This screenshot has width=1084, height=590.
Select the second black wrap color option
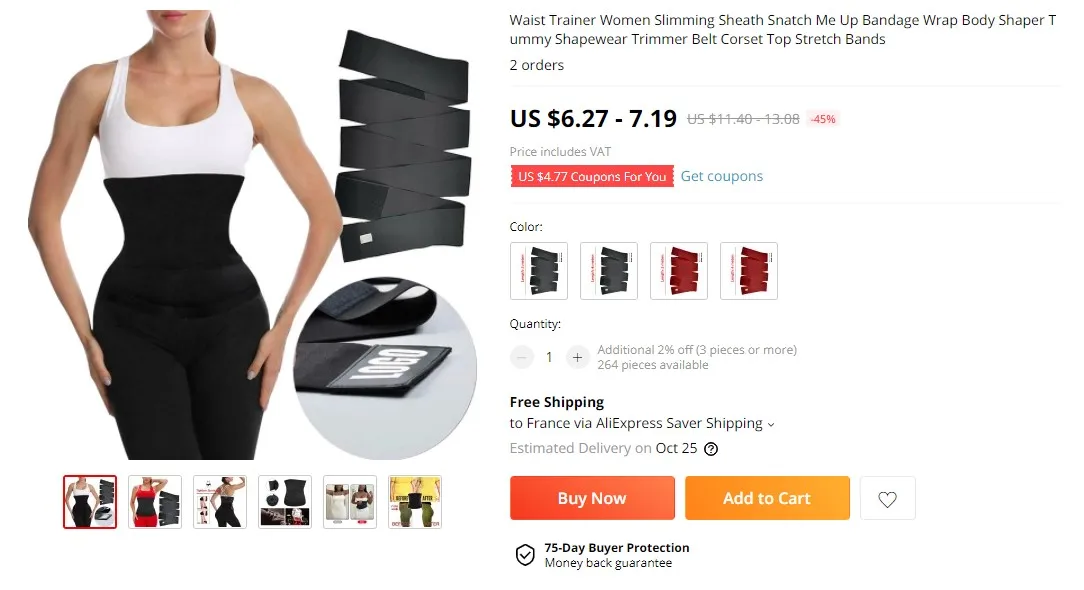click(608, 270)
